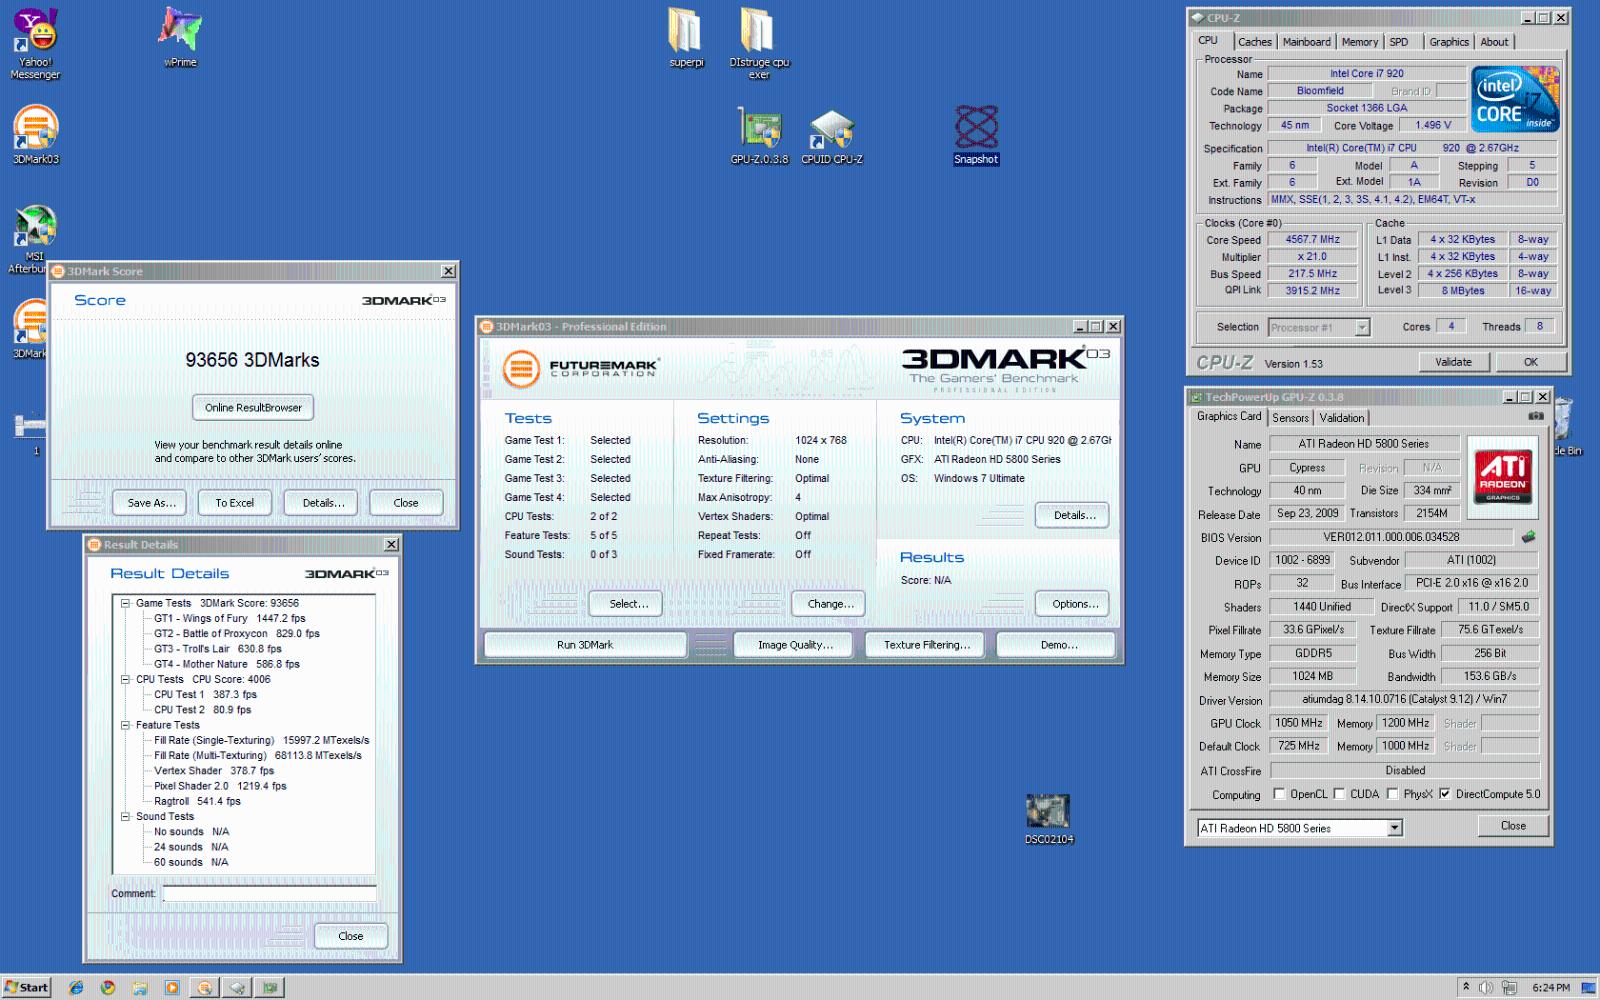Click Save As... in the Score window
This screenshot has width=1600, height=1000.
(151, 503)
